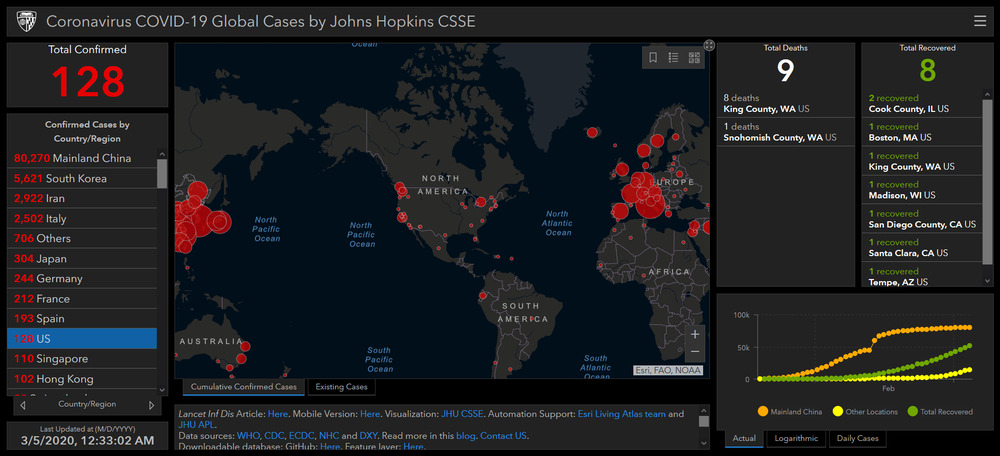Expand the map to fullscreen
Screen dimensions: 1000x456
coord(709,45)
